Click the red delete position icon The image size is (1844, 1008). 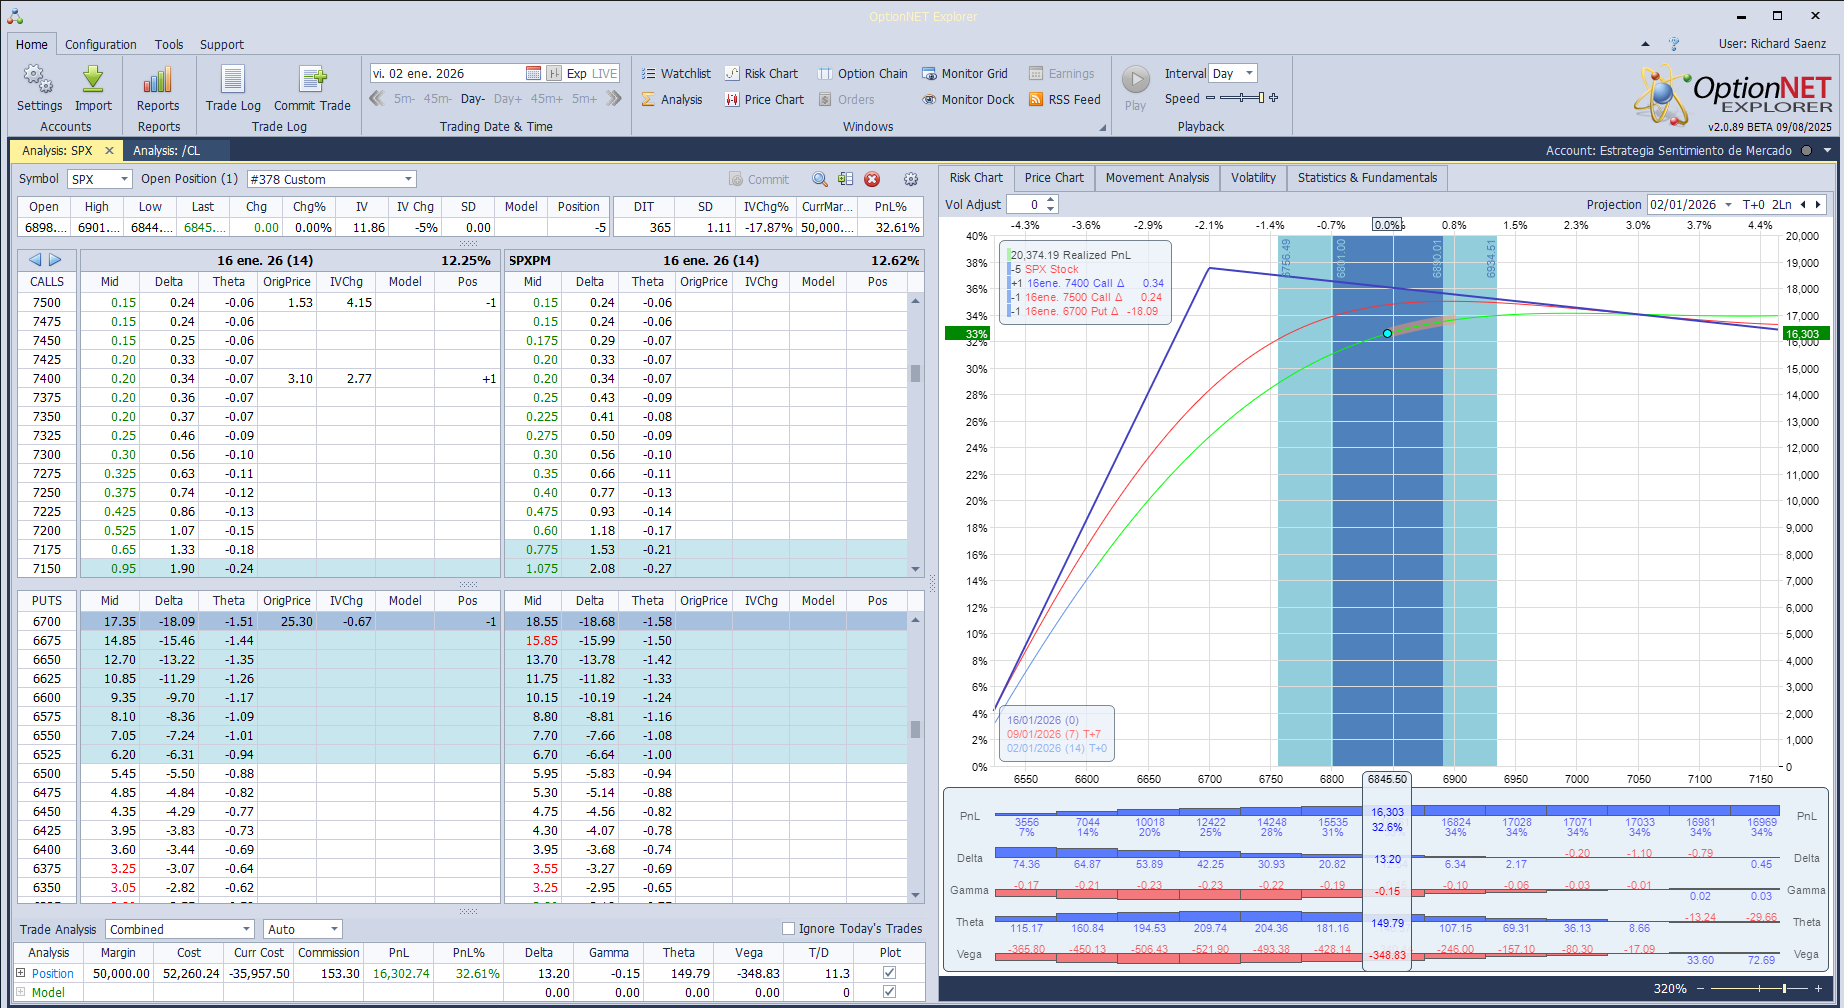click(x=872, y=179)
